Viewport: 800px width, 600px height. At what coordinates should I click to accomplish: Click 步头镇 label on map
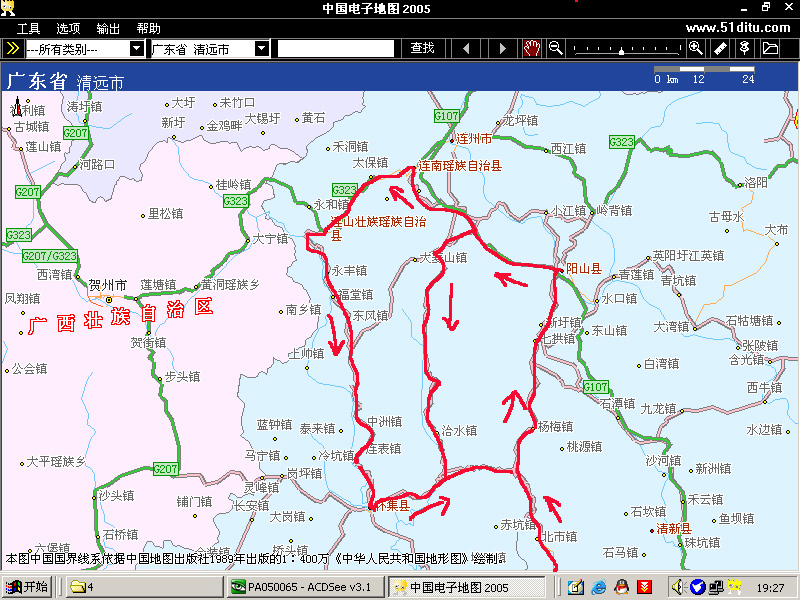pos(182,377)
